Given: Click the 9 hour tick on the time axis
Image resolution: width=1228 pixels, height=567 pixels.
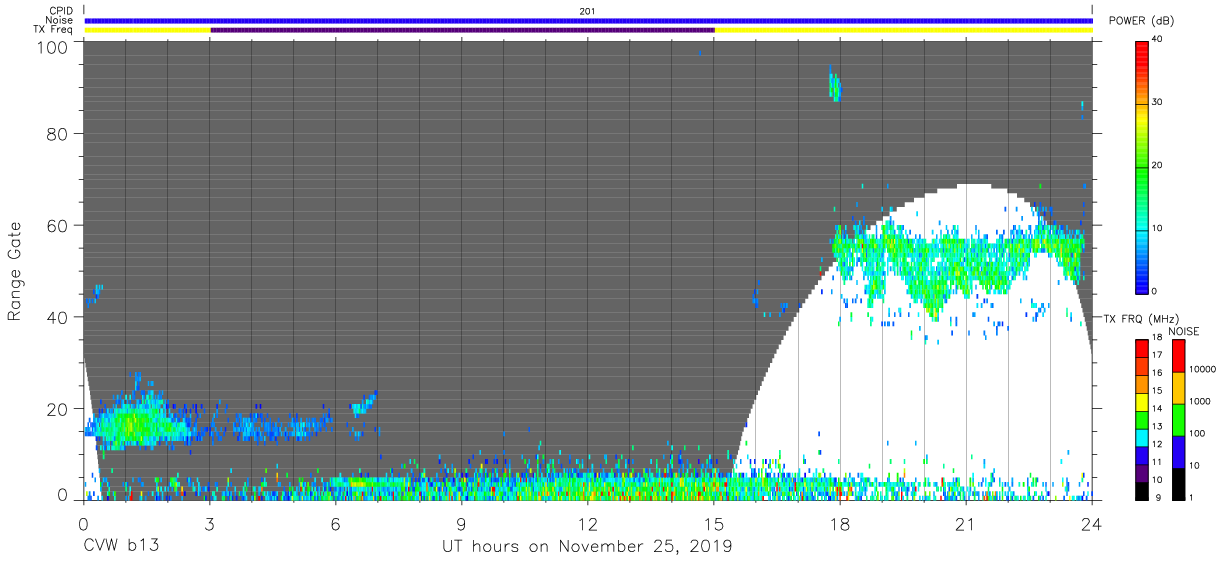Looking at the screenshot, I should point(461,523).
